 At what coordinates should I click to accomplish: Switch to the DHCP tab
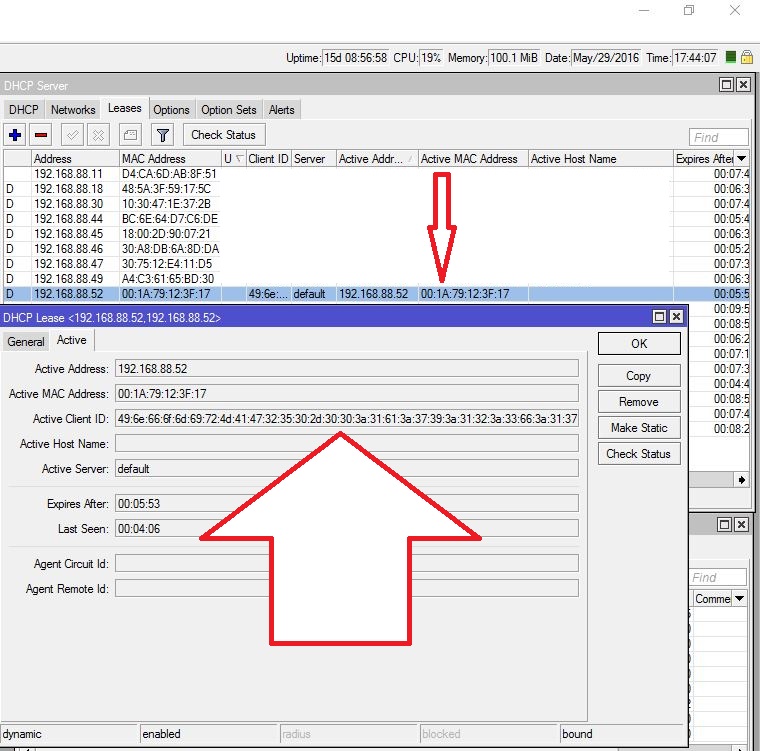24,110
